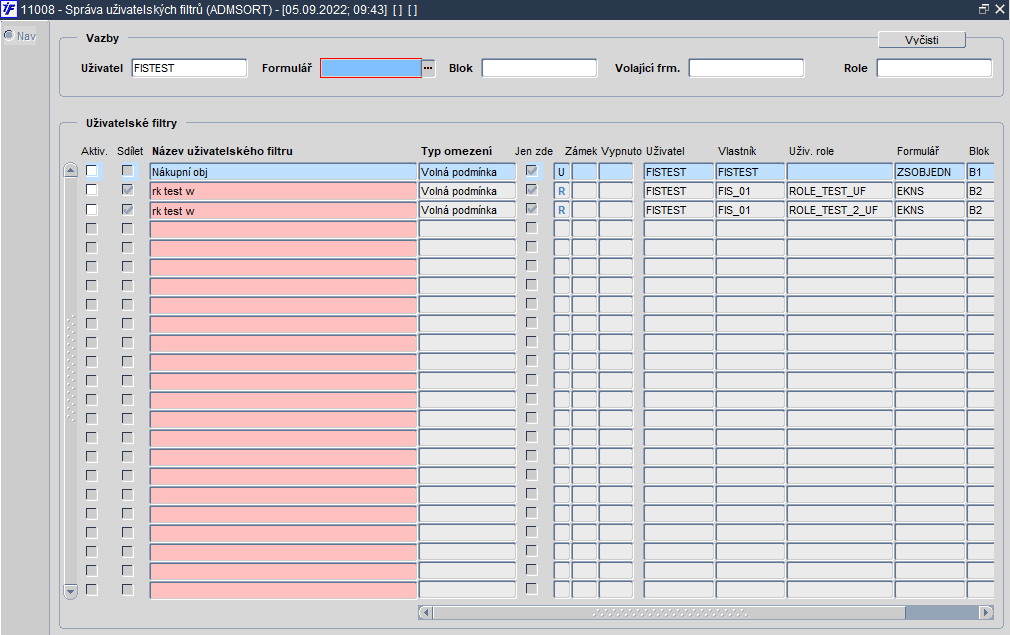Click the table's scroll up arrow
Image resolution: width=1010 pixels, height=635 pixels.
(71, 171)
